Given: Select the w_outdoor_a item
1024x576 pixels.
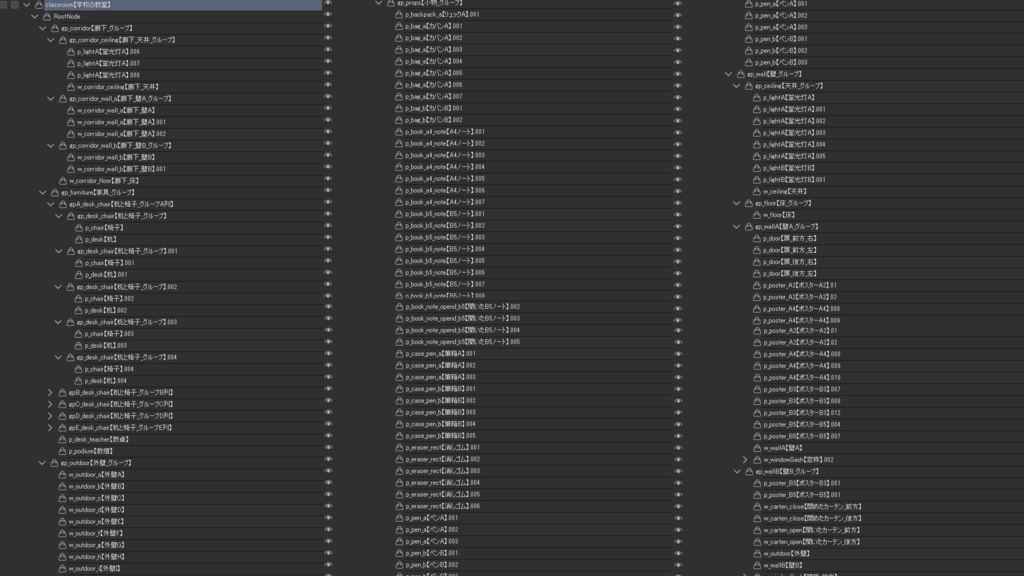Looking at the screenshot, I should point(96,475).
